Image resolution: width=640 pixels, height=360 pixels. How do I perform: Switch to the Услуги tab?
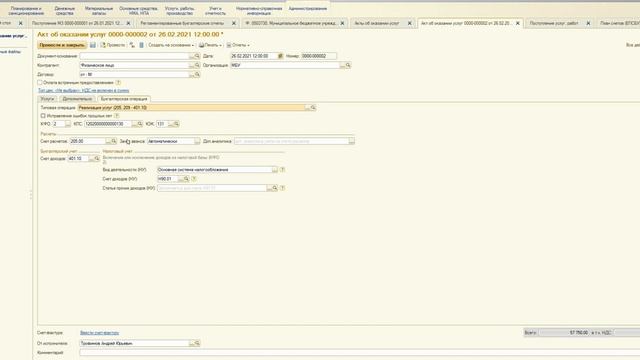pos(47,99)
